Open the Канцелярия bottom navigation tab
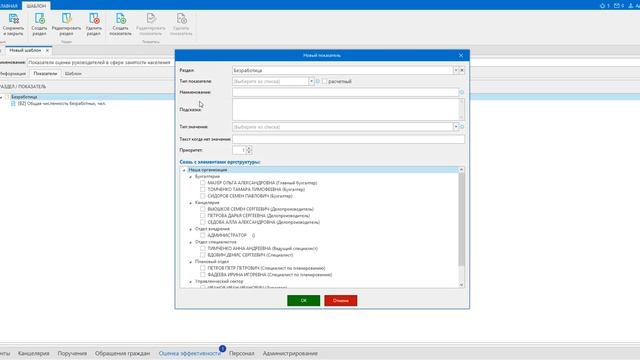 (33, 353)
